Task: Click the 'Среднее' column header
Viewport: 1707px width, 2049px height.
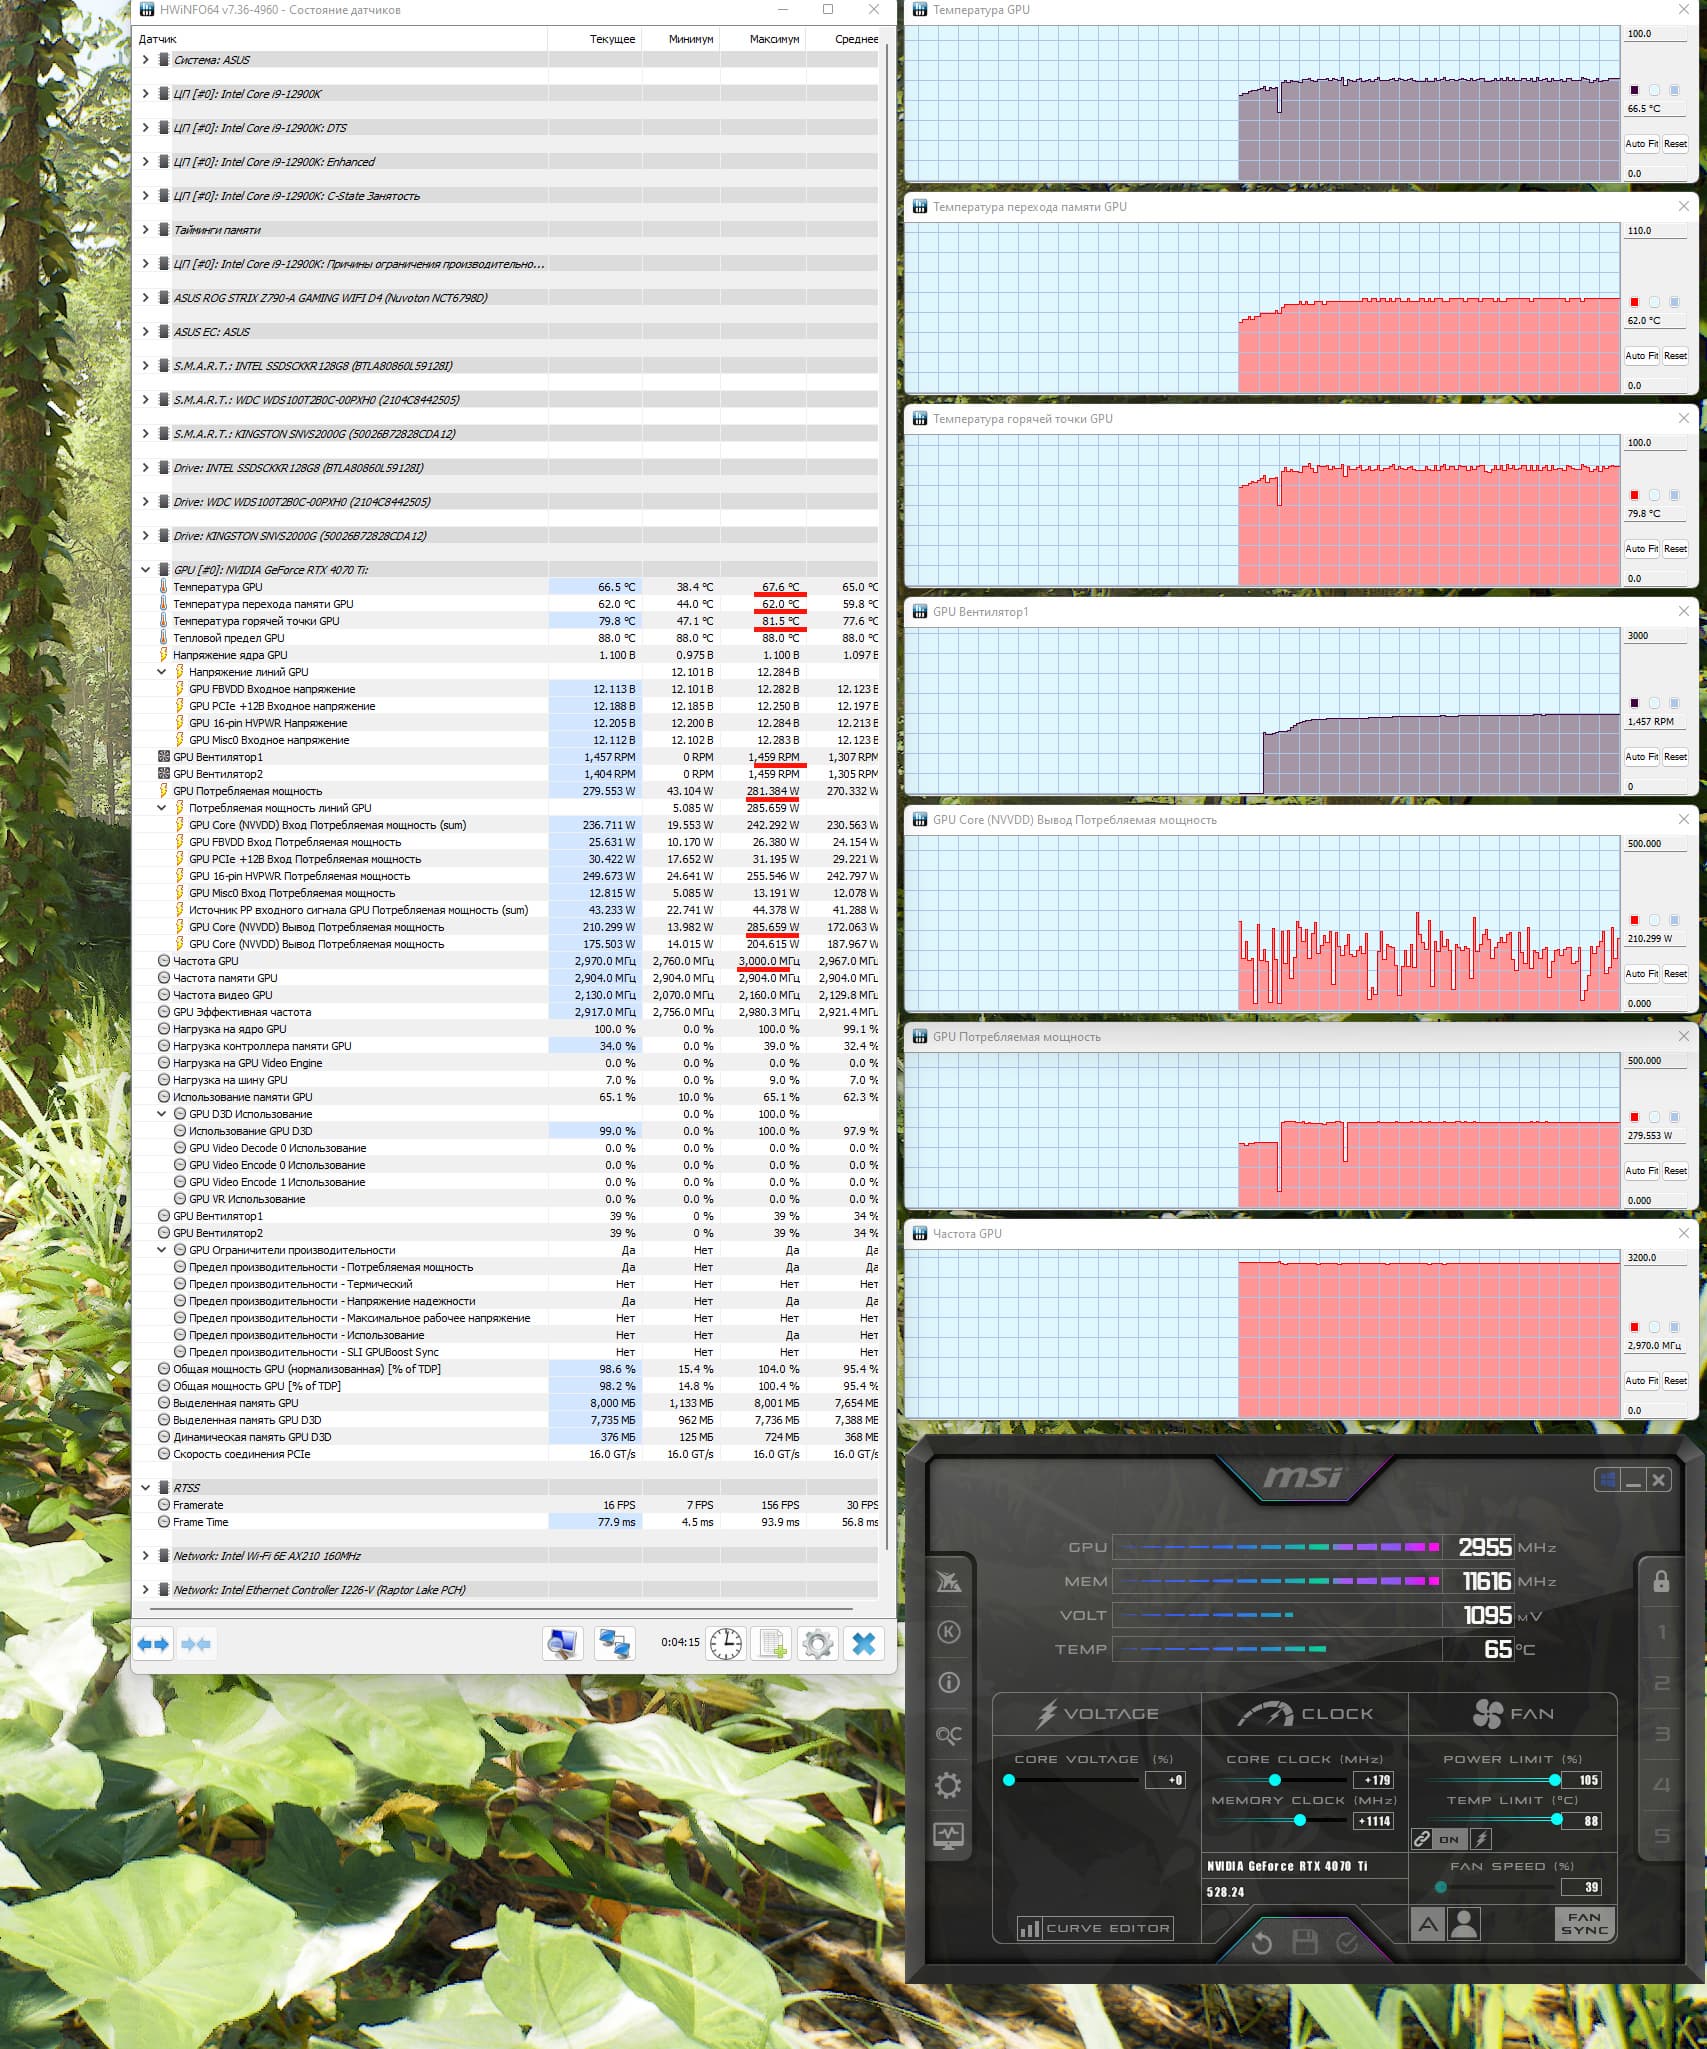Action: (x=843, y=39)
